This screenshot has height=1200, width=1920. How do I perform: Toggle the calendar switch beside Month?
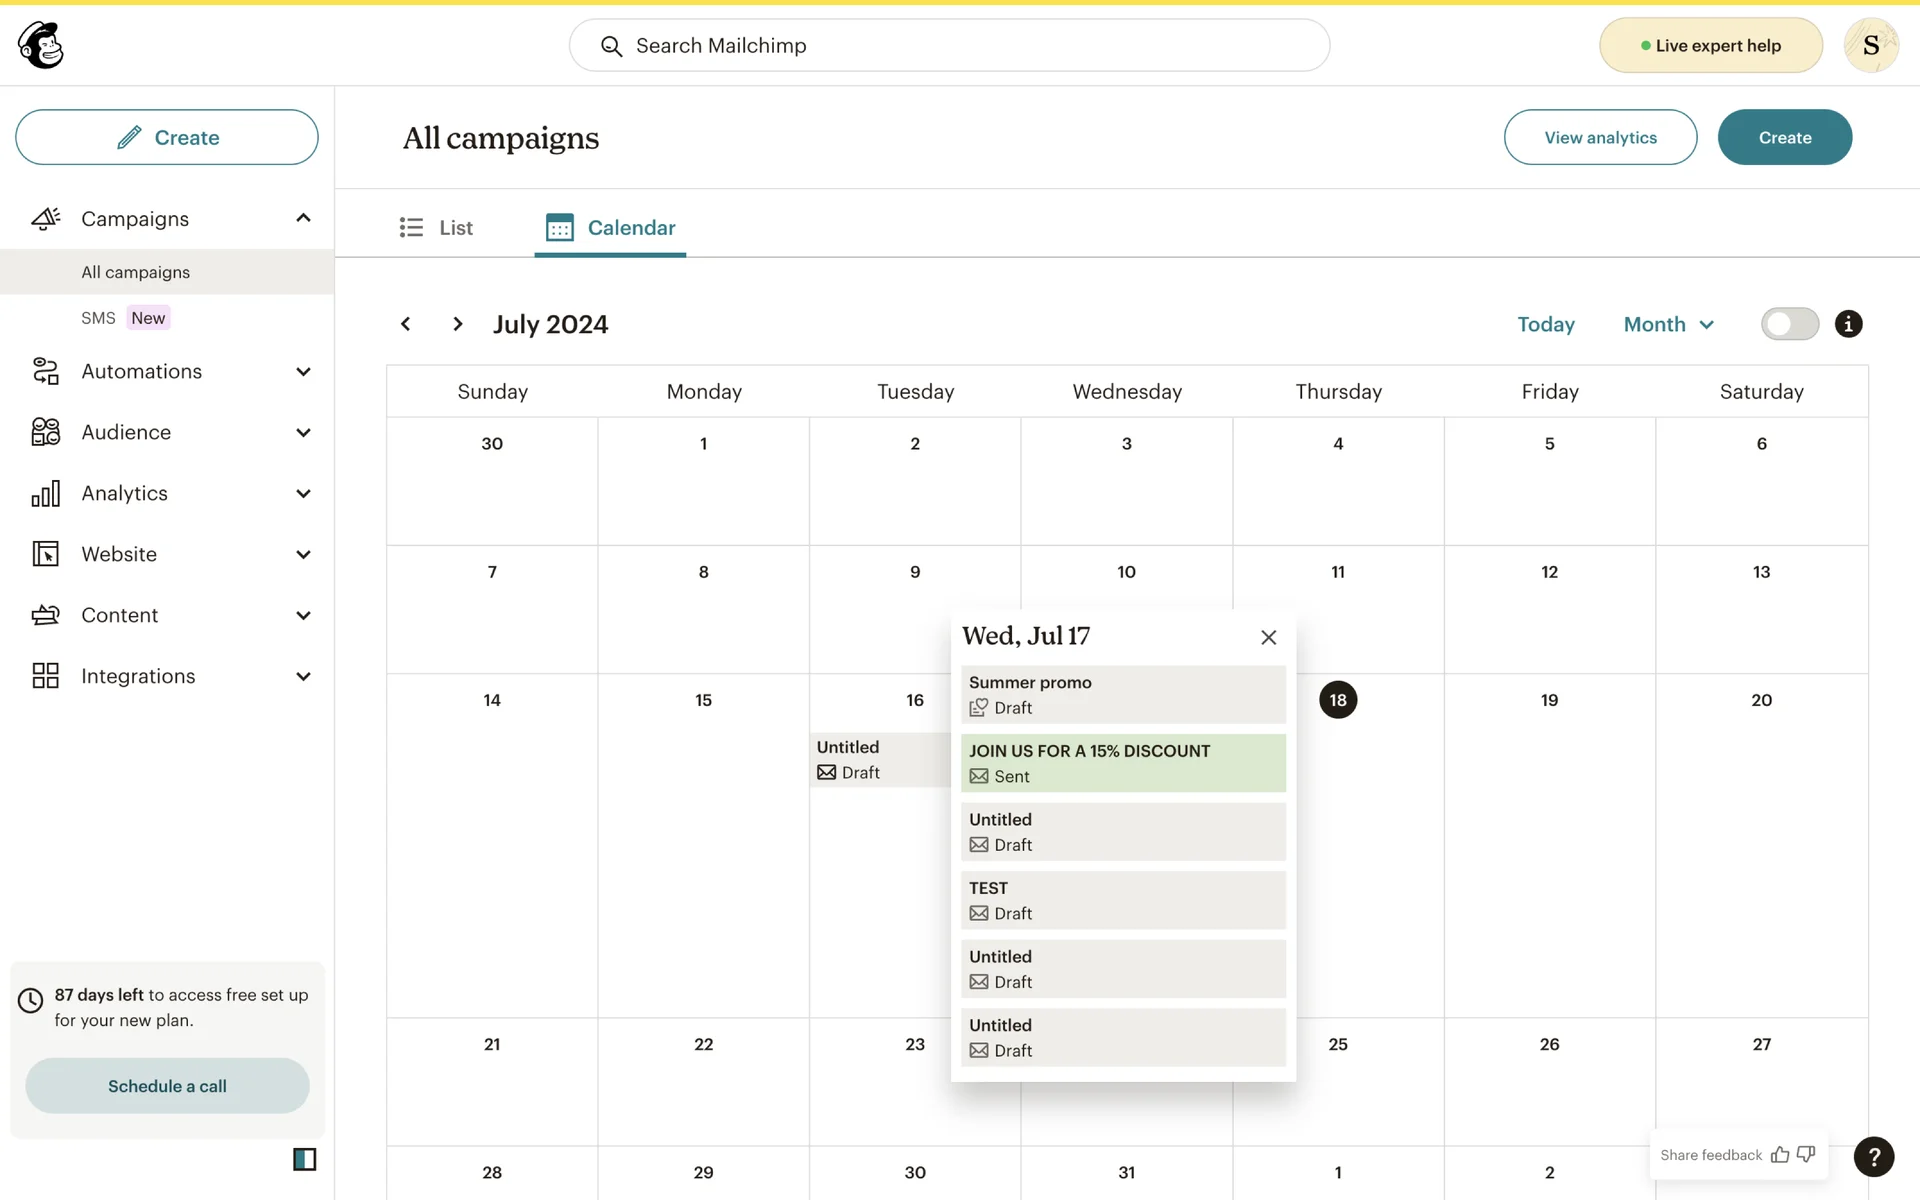click(x=1789, y=324)
